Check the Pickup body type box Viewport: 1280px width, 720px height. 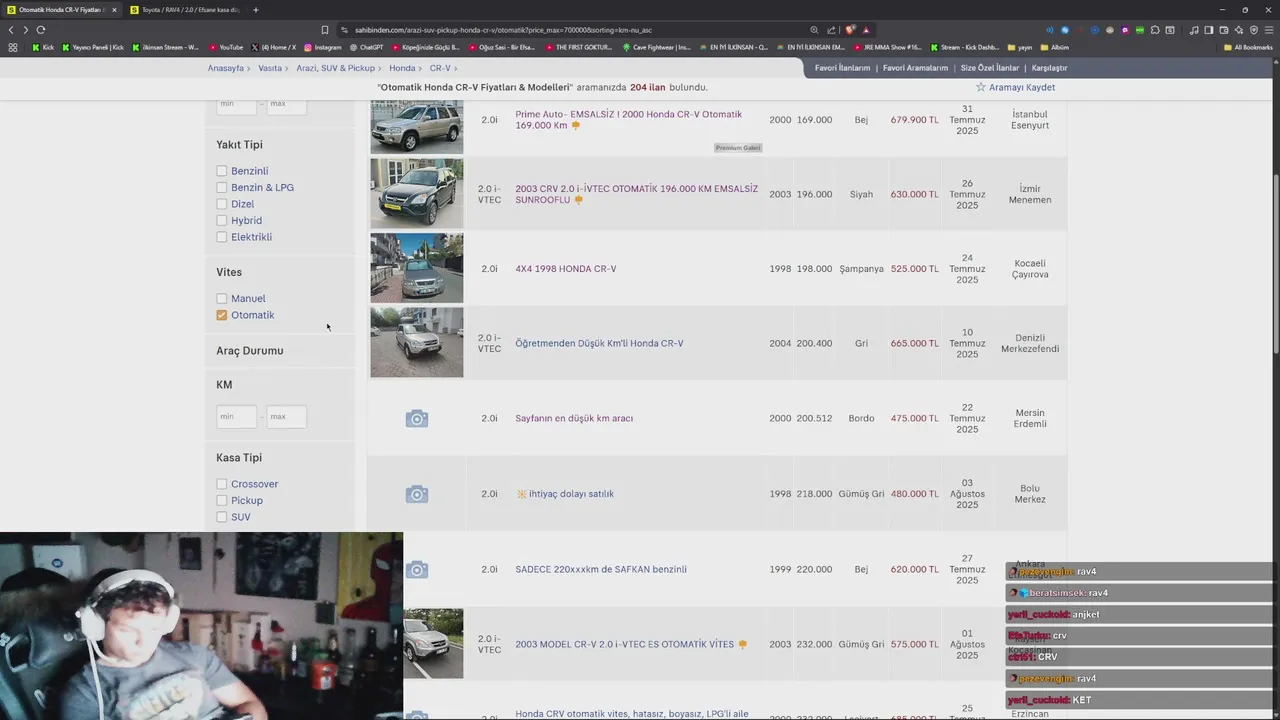pyautogui.click(x=222, y=501)
